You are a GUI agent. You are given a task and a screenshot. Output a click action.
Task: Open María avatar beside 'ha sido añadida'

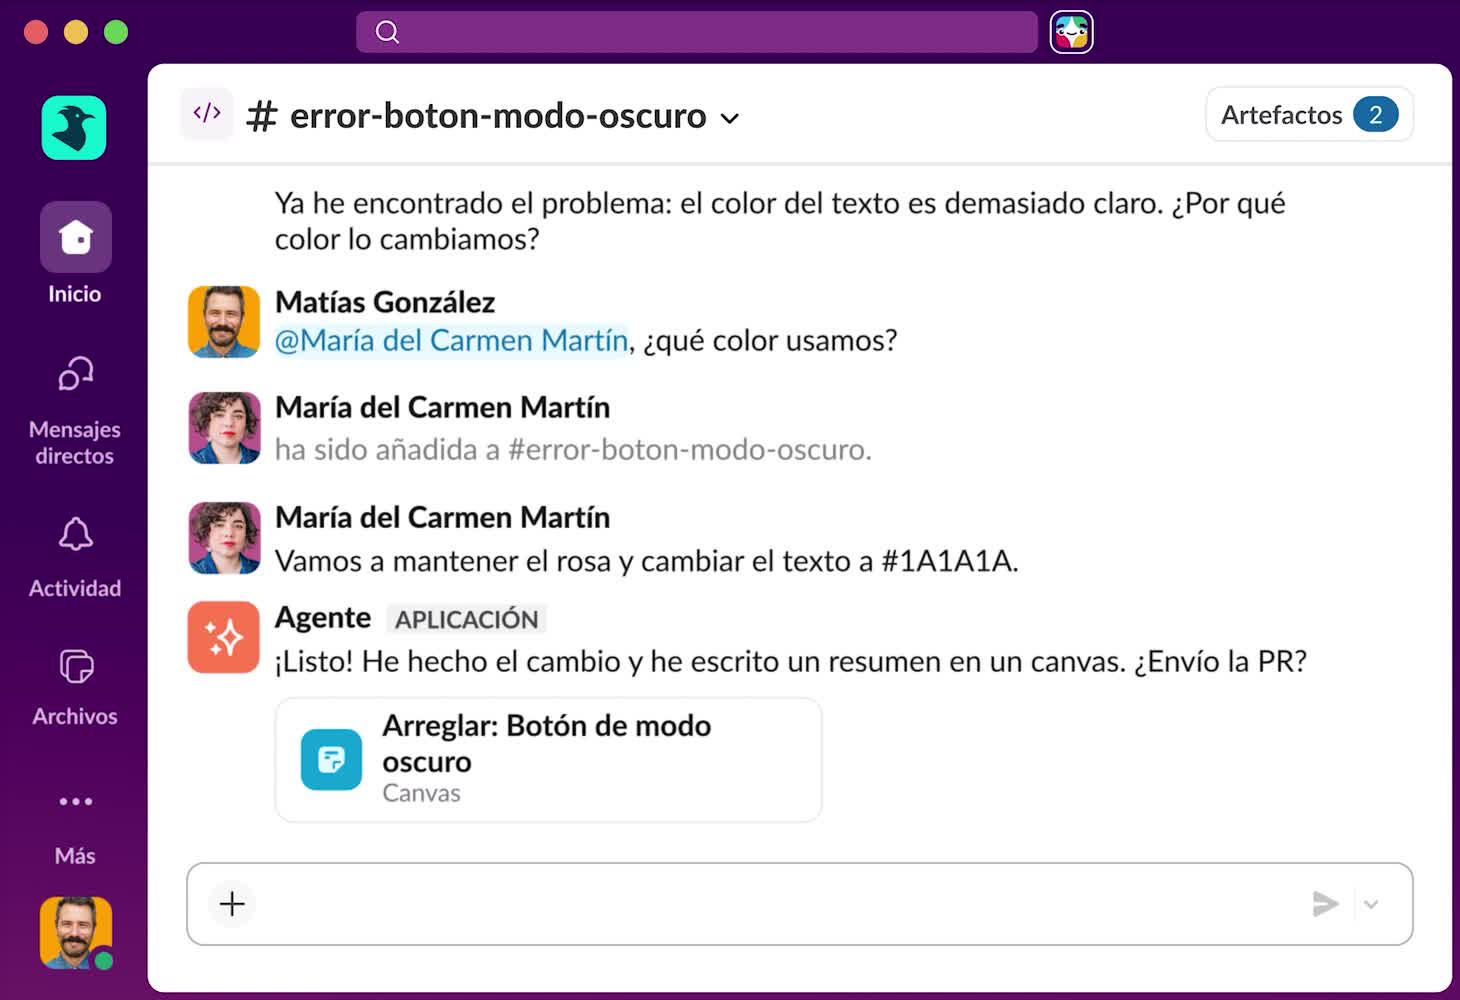[223, 428]
